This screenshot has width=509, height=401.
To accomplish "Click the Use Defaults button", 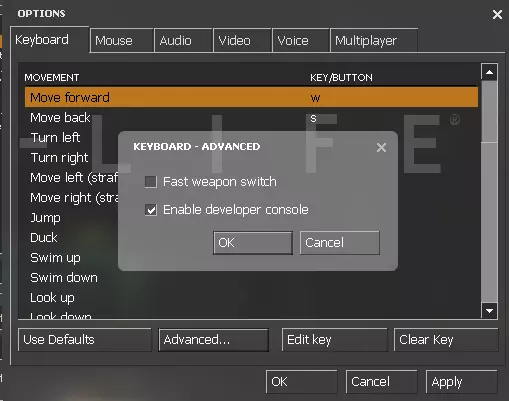I will [85, 340].
